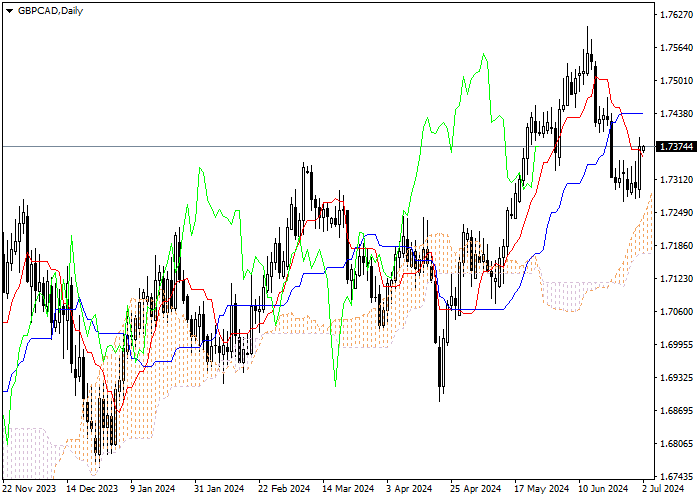Click the 22 Feb 2024 date label
This screenshot has width=700, height=500.
tap(284, 489)
